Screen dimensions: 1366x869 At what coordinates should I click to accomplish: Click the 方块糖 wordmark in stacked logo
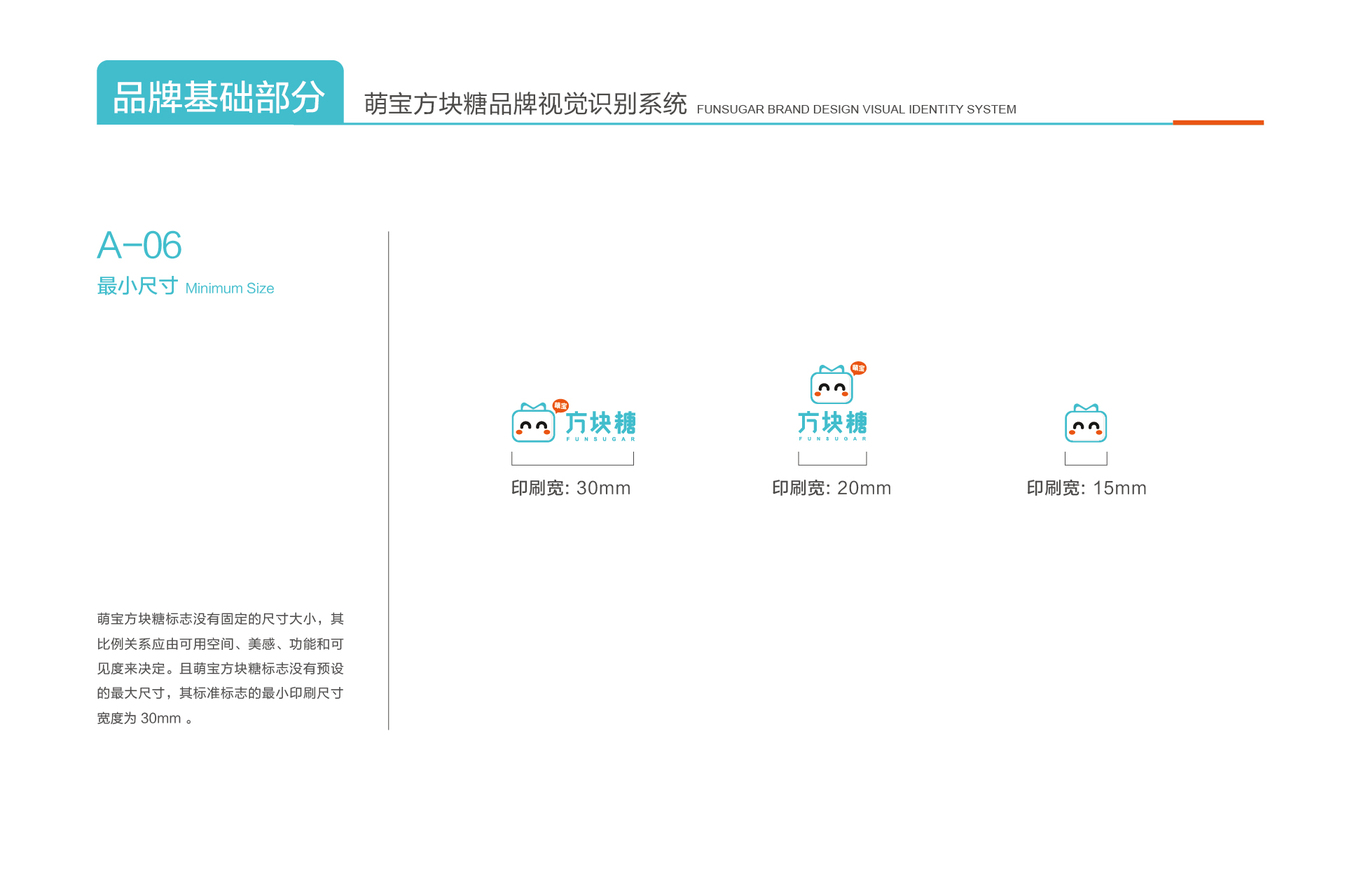click(x=832, y=421)
